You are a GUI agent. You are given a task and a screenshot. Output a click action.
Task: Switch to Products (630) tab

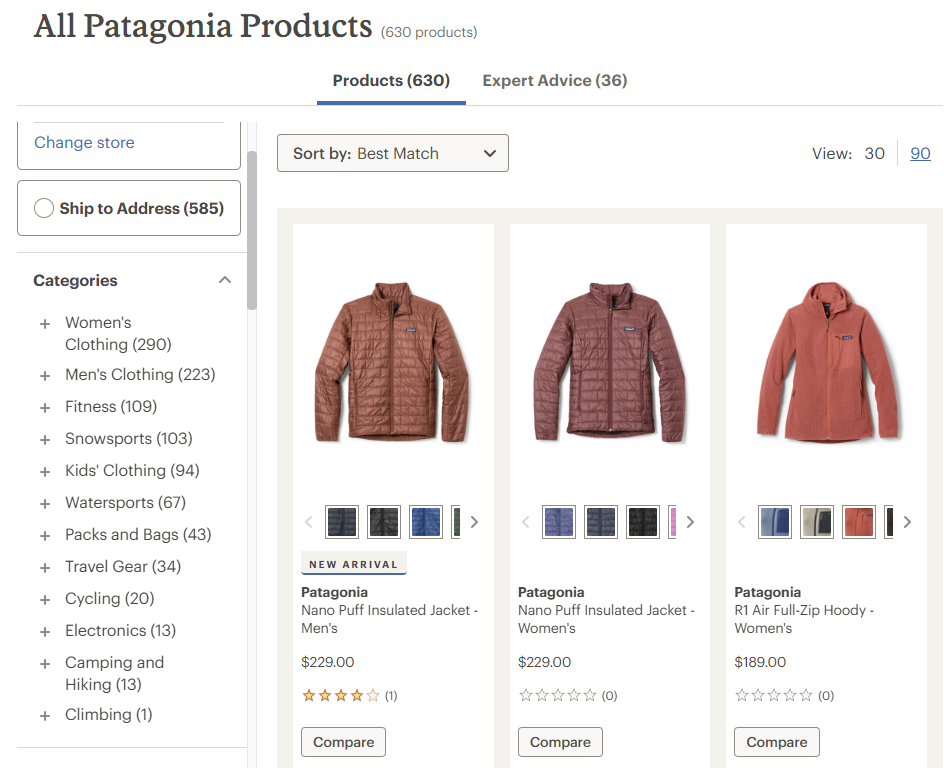pos(391,81)
